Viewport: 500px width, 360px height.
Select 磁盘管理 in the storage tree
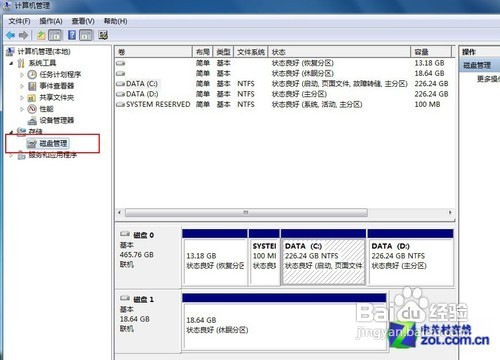pos(53,143)
